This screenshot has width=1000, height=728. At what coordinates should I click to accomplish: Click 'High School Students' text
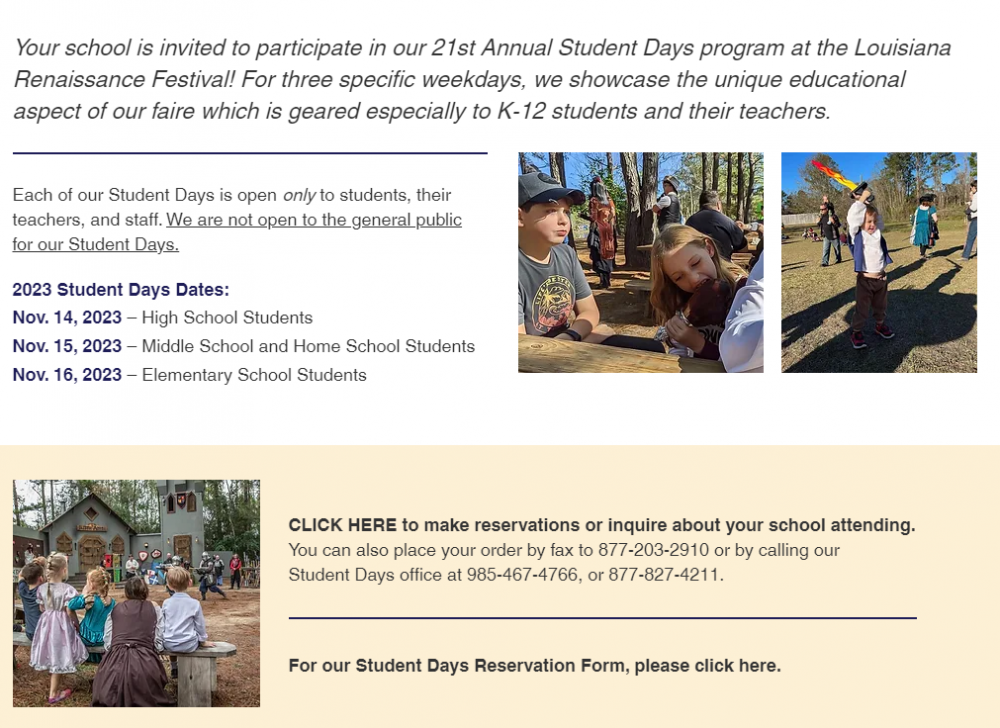pyautogui.click(x=227, y=318)
